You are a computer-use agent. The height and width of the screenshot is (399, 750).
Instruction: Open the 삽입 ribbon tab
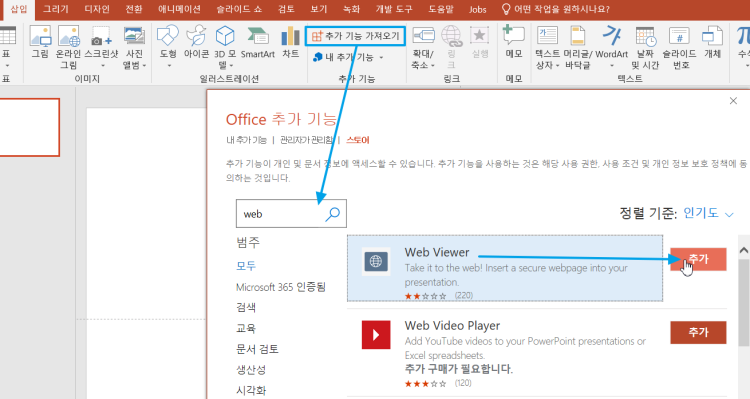[19, 9]
